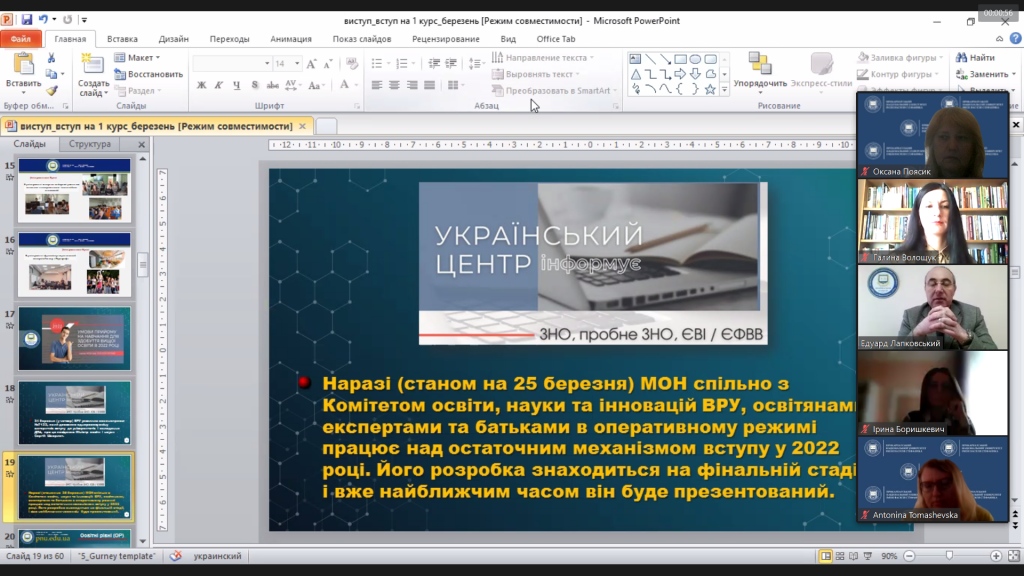Click the Save icon in quick access toolbar
The image size is (1024, 576).
pos(27,19)
